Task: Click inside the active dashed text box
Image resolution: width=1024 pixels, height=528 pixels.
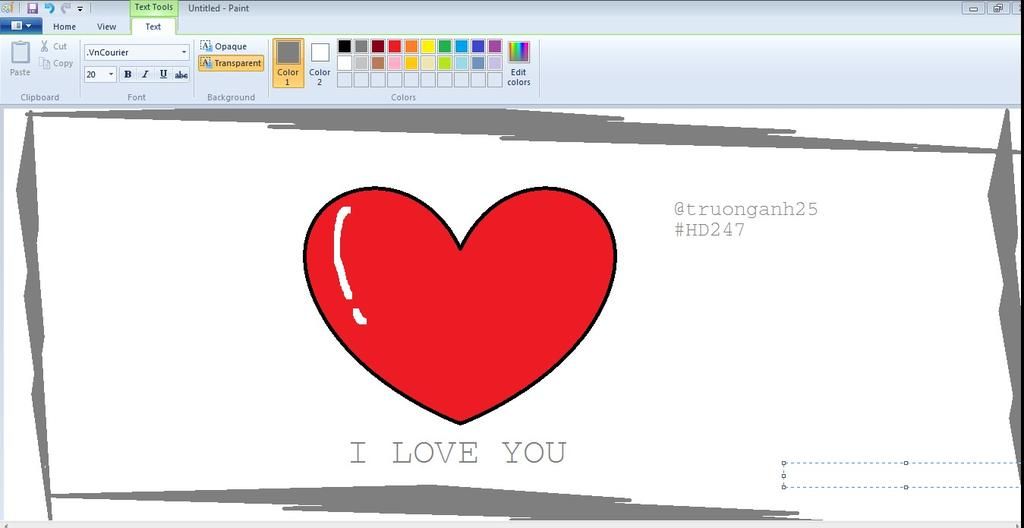Action: 901,475
